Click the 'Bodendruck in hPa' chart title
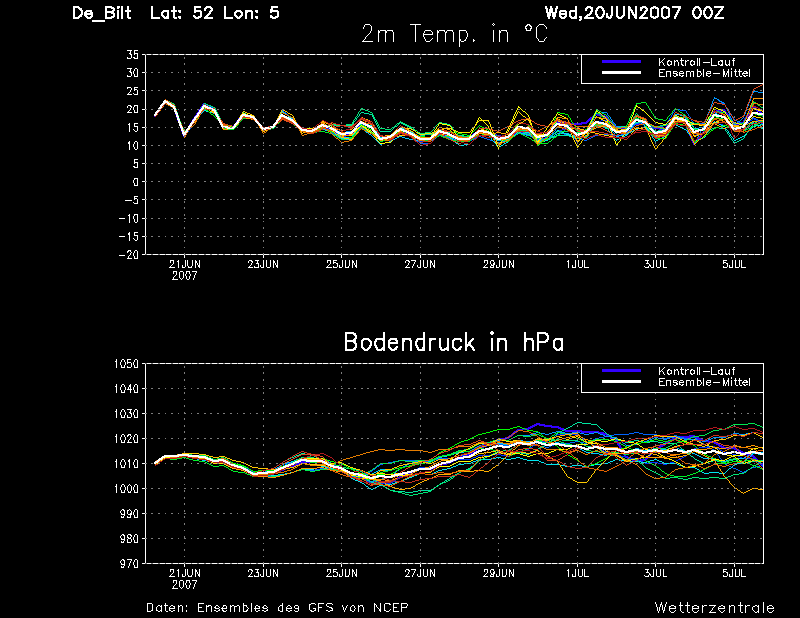 454,342
